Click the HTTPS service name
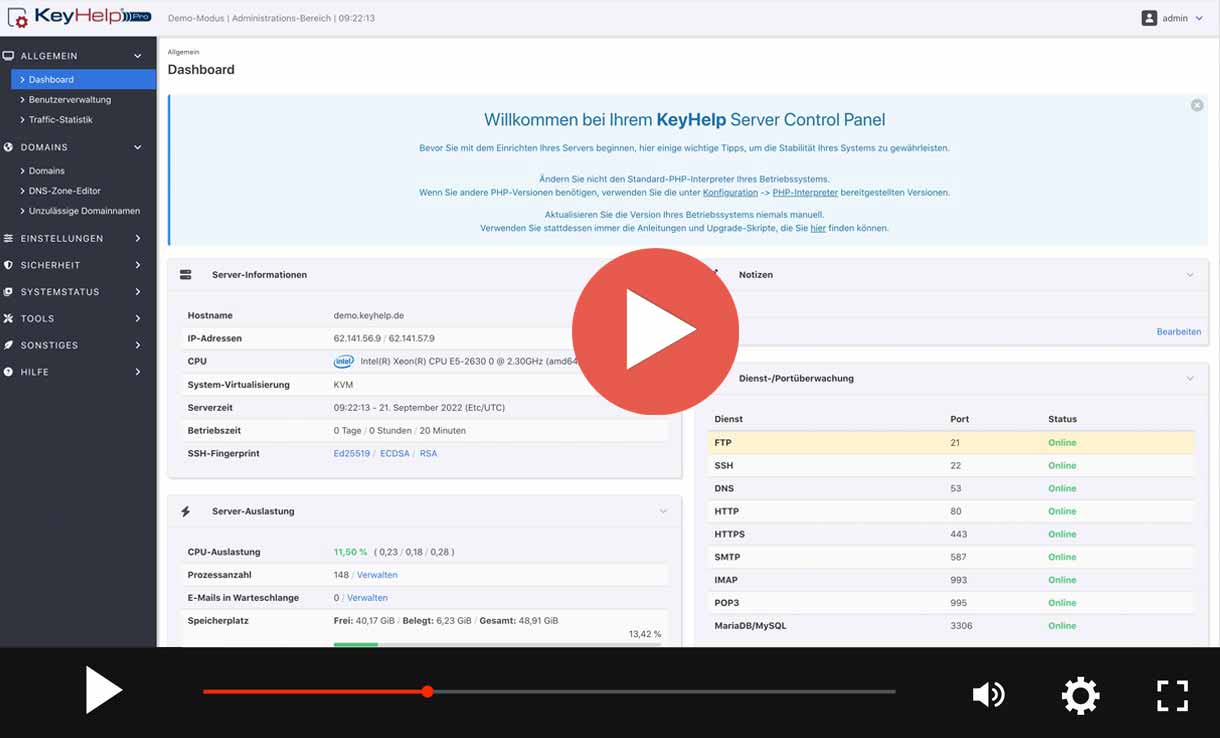 coord(730,535)
